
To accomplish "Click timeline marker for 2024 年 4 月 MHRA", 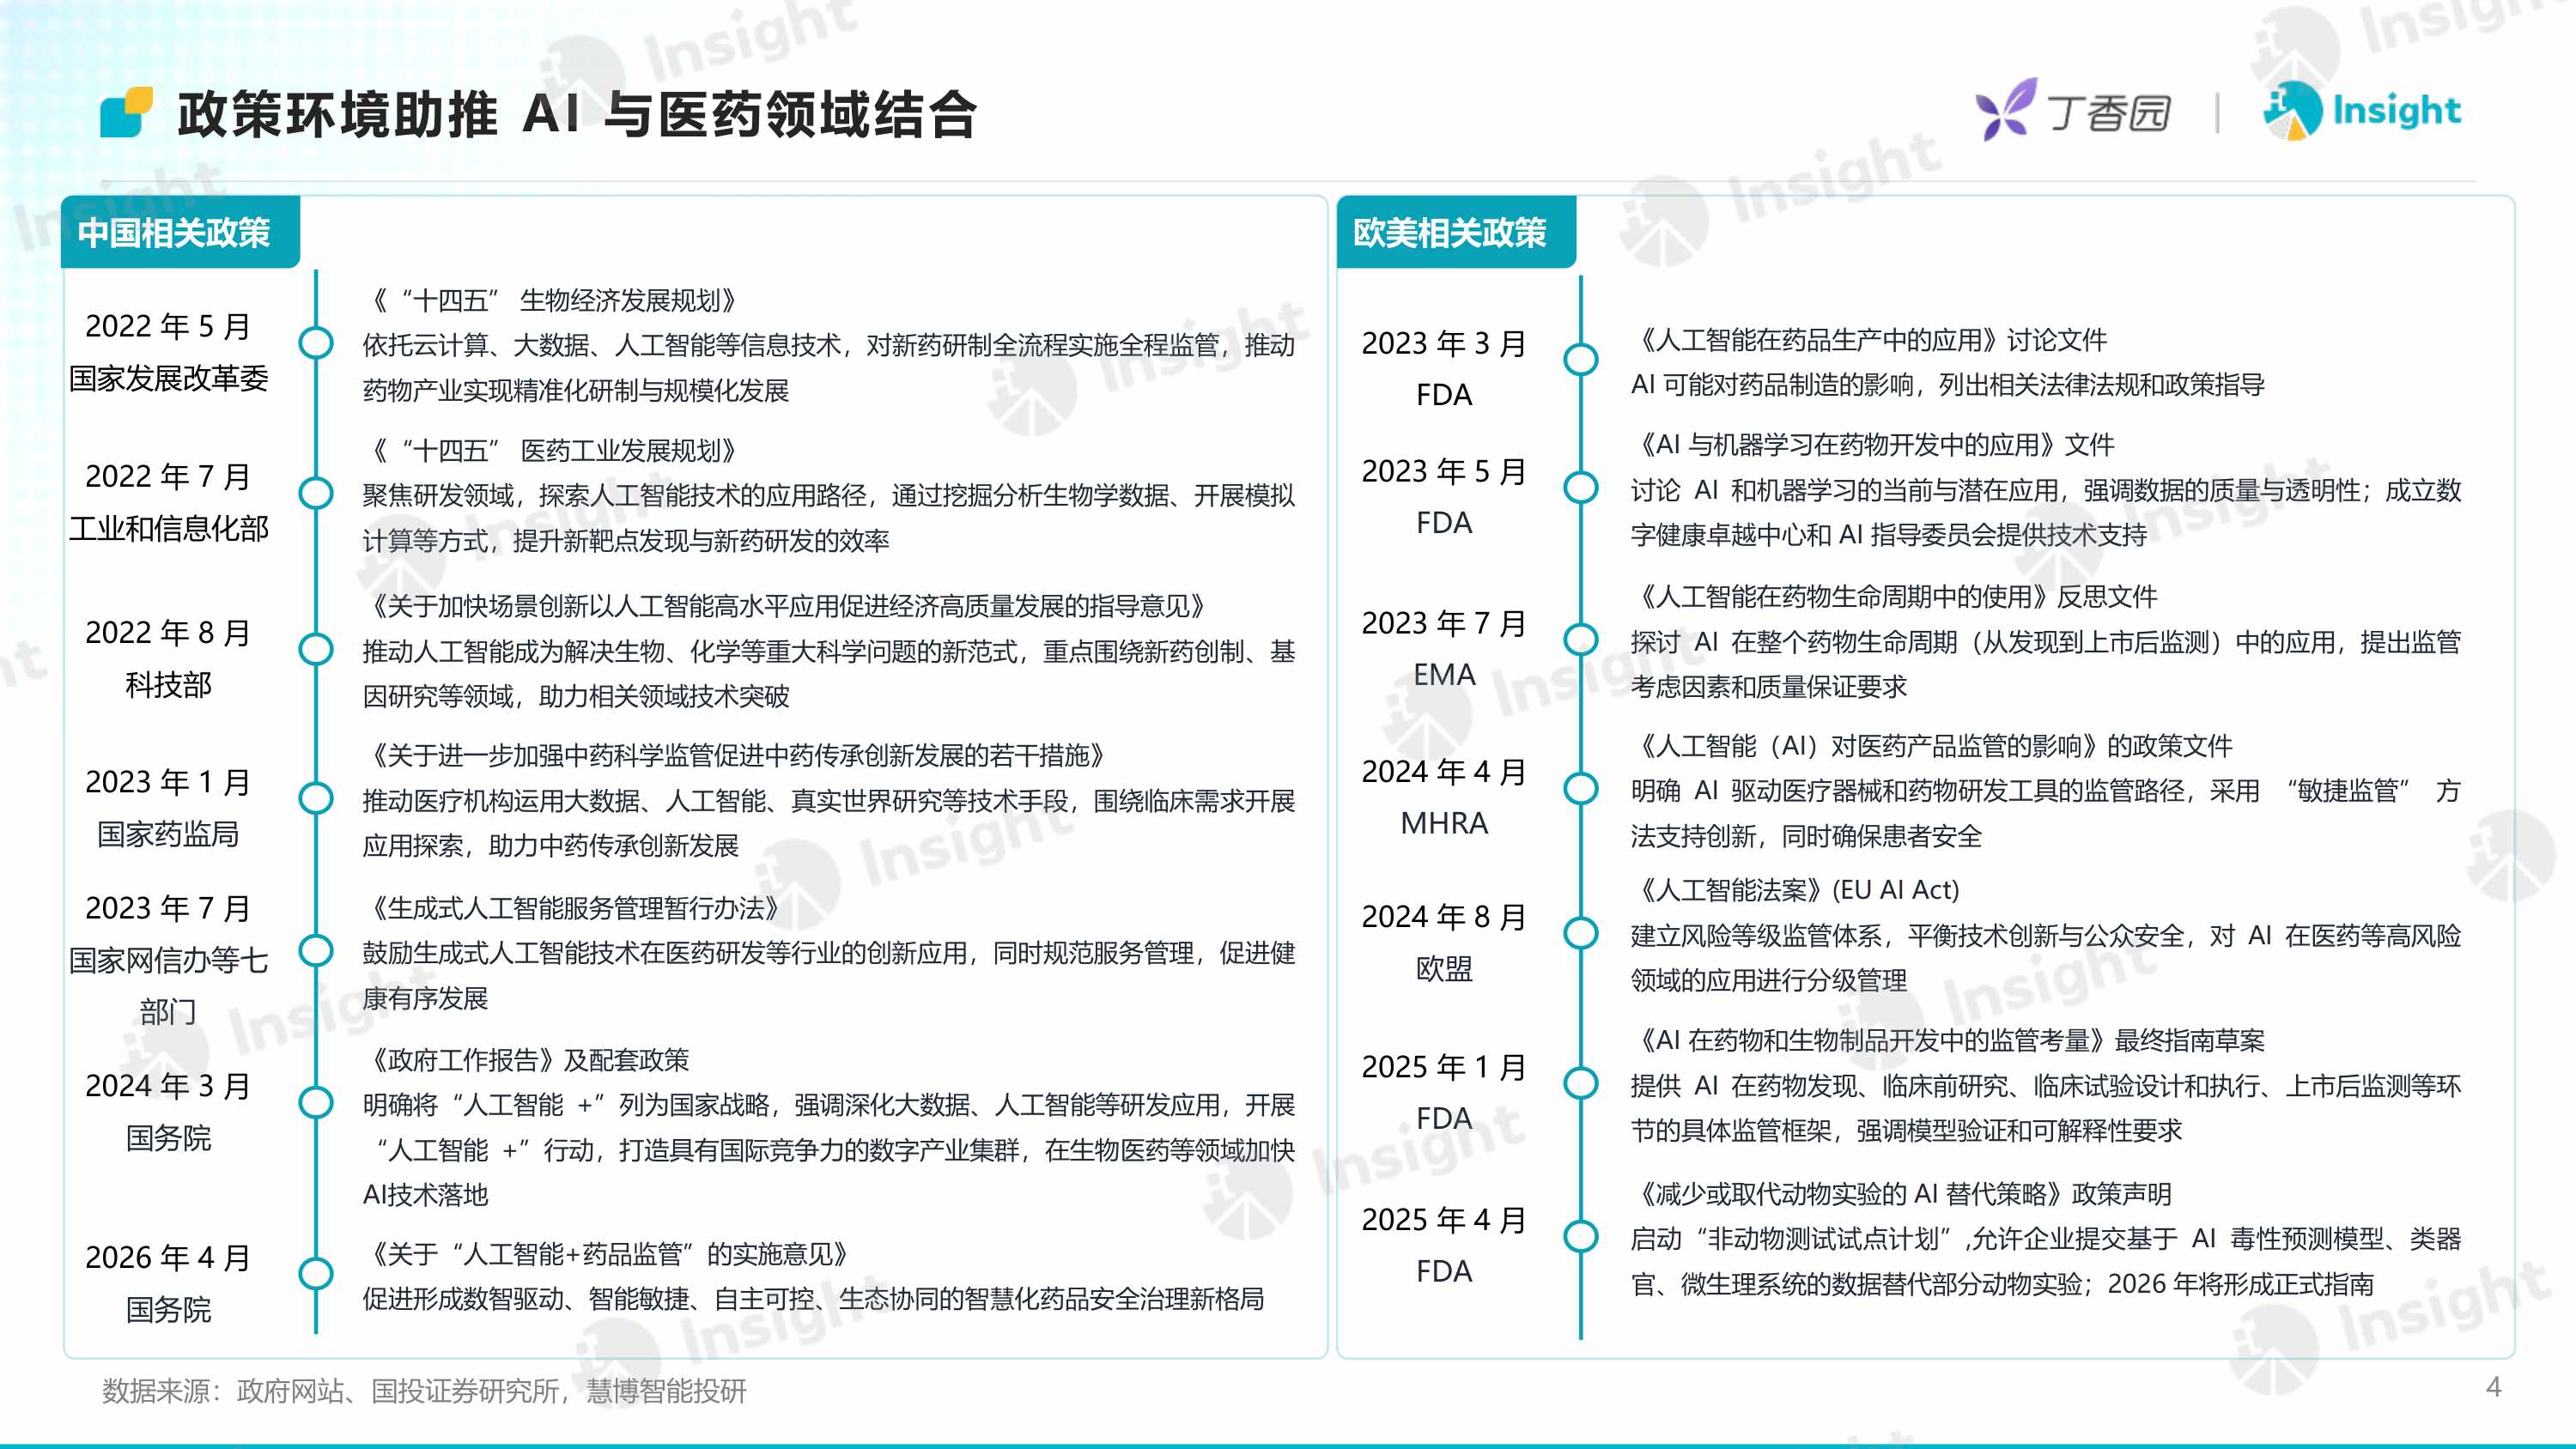I will [x=1581, y=788].
